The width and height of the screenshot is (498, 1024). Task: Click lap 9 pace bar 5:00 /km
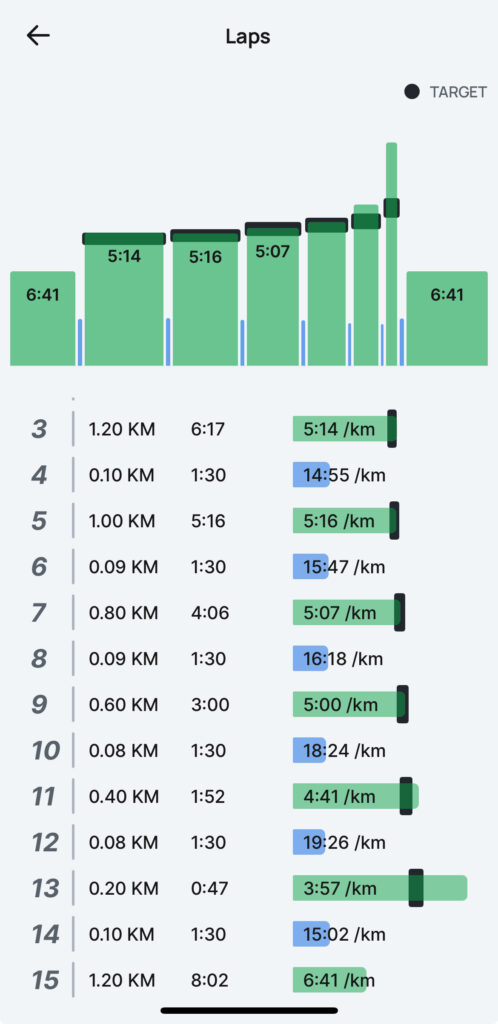(x=350, y=704)
